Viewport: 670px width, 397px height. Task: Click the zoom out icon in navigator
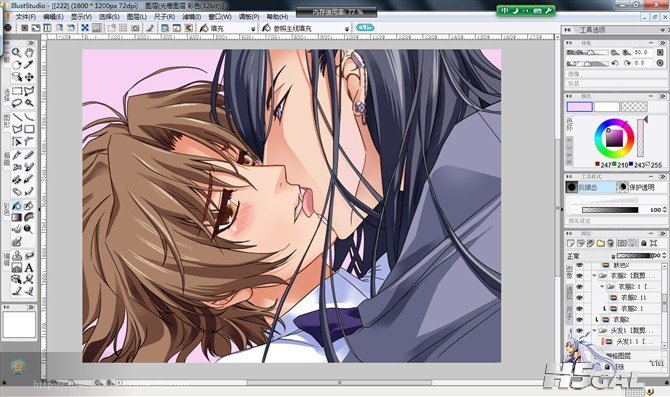click(x=614, y=52)
